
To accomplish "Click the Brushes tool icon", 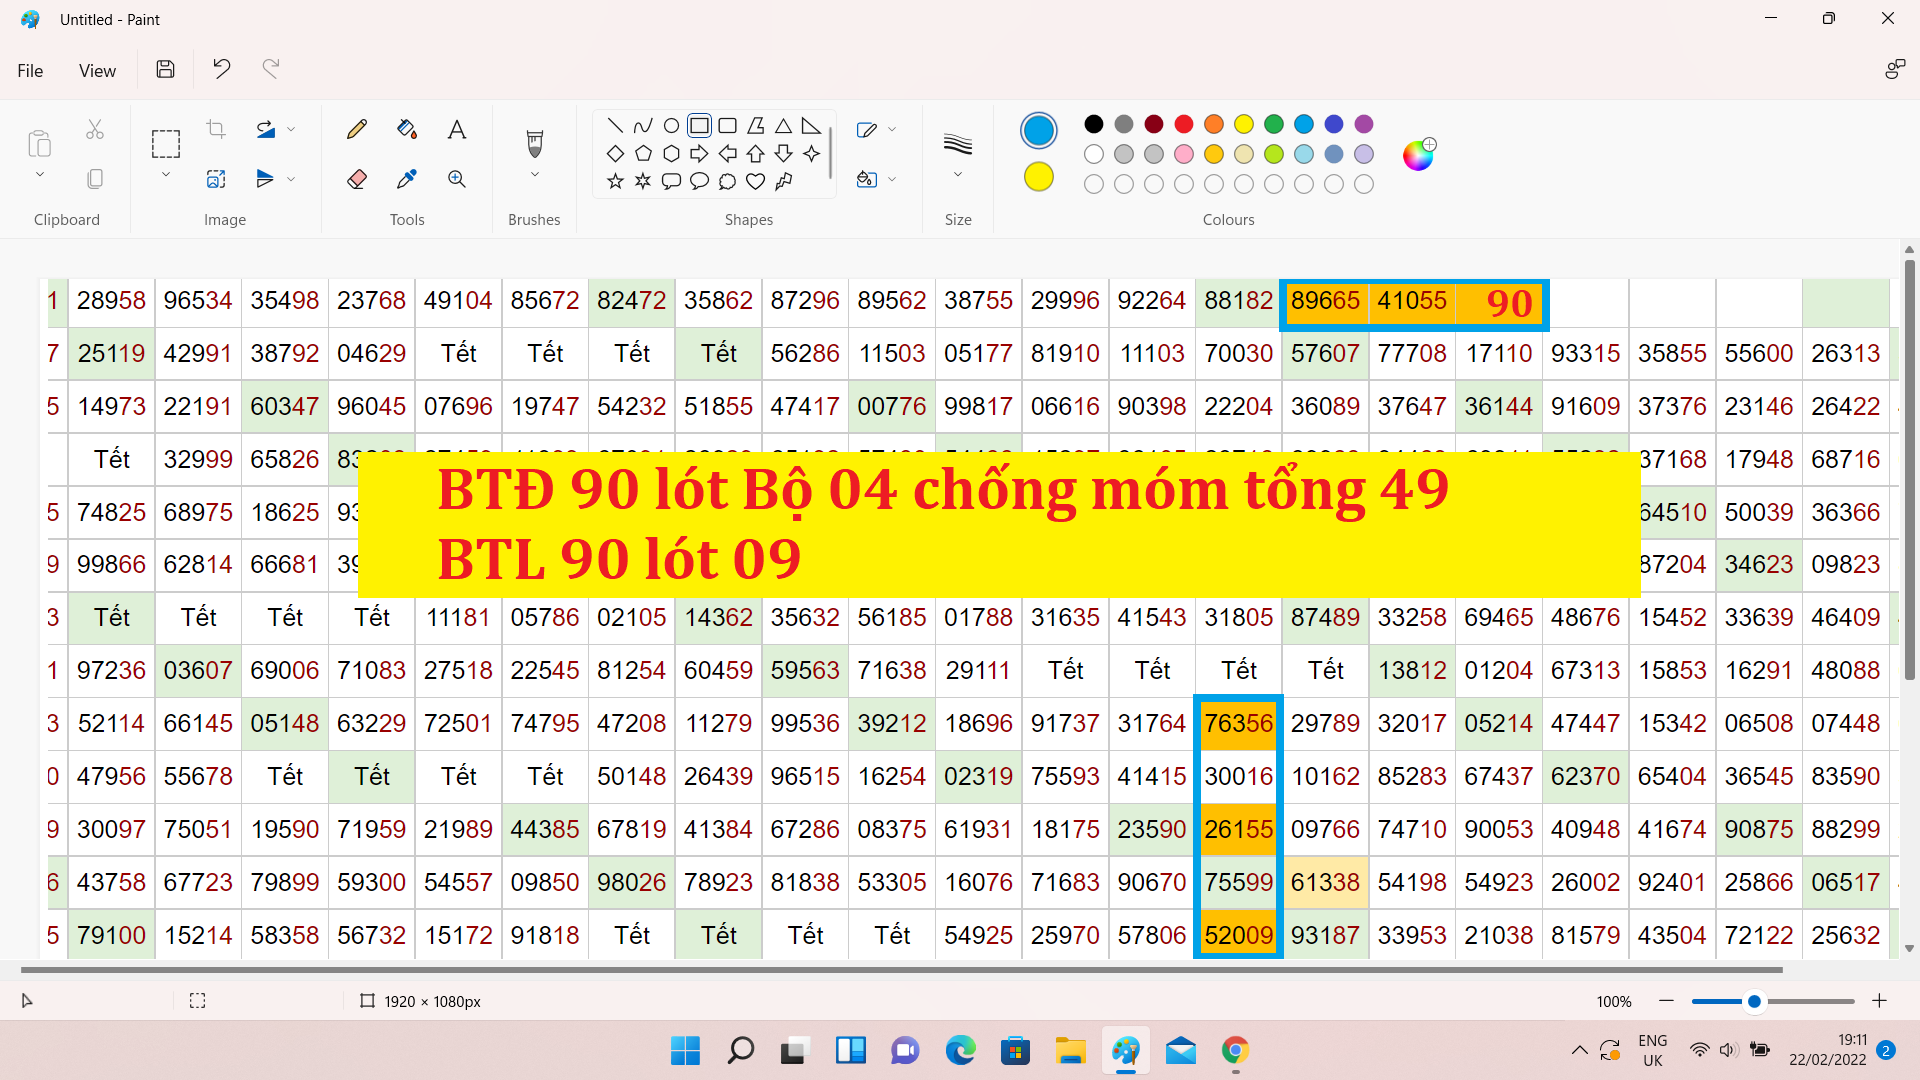I will (x=534, y=144).
